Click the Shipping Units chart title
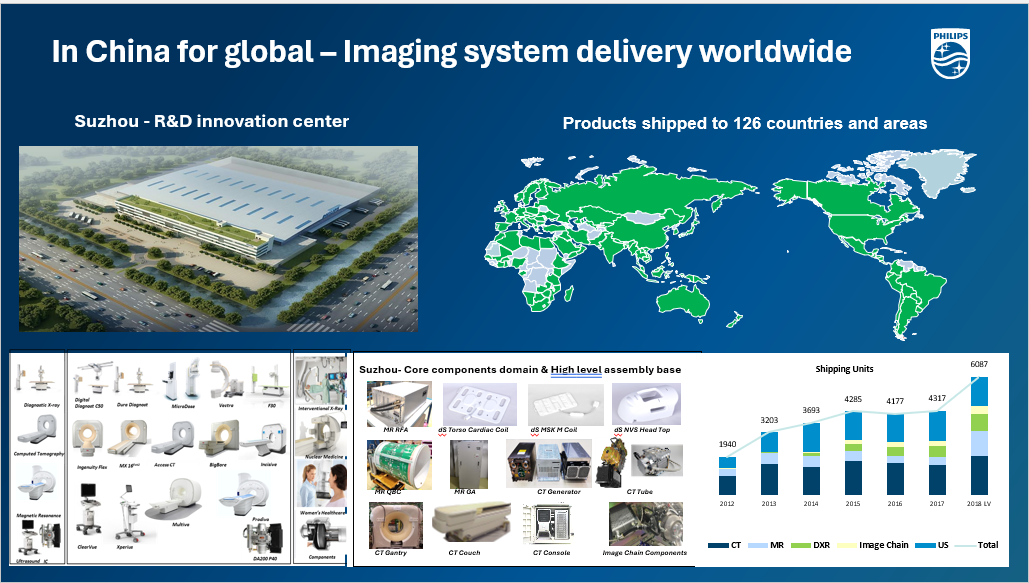The height and width of the screenshot is (583, 1029). [846, 369]
